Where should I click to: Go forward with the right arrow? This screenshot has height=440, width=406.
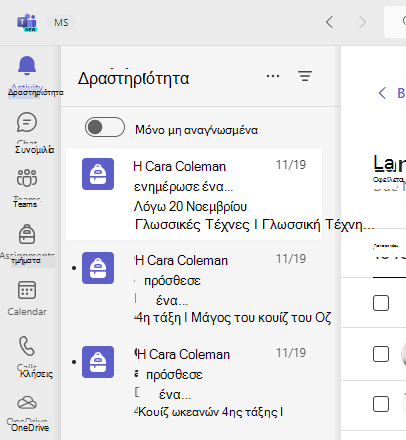[362, 22]
